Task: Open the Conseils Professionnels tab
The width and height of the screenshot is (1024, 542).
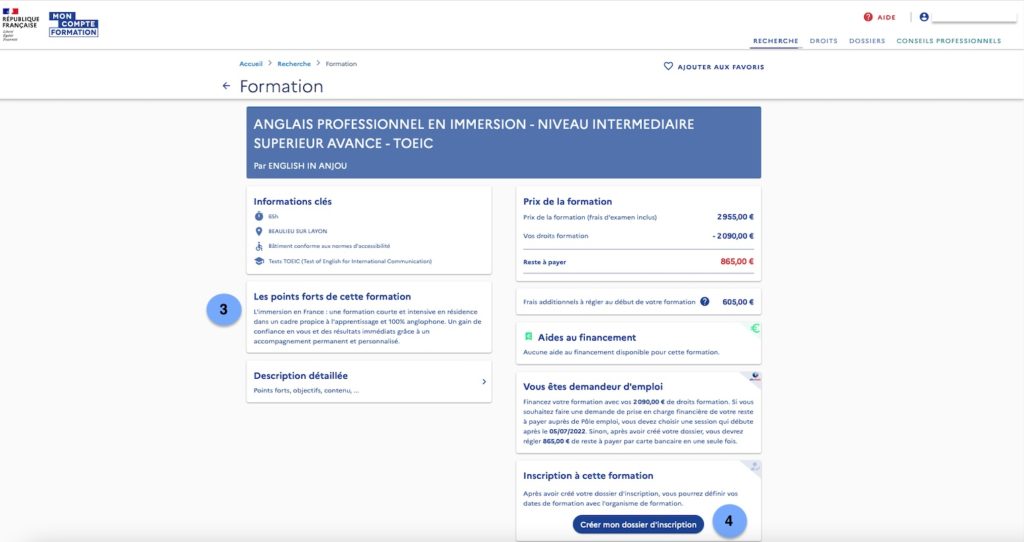Action: click(948, 40)
